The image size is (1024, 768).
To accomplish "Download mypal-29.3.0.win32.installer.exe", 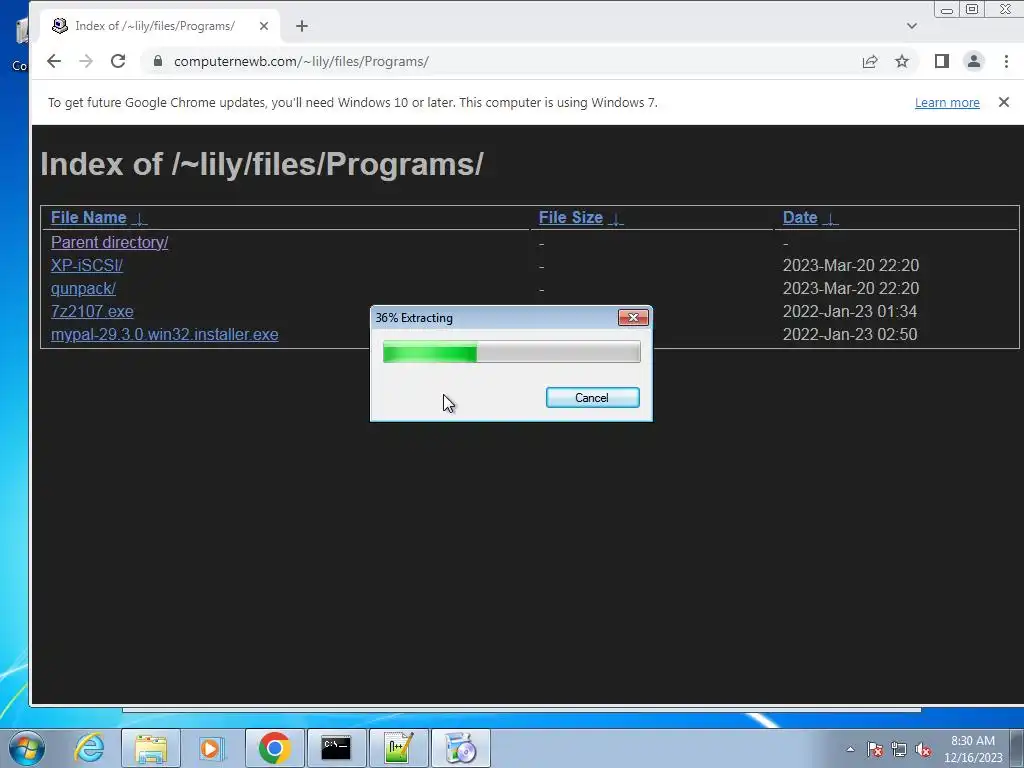I will click(x=165, y=334).
